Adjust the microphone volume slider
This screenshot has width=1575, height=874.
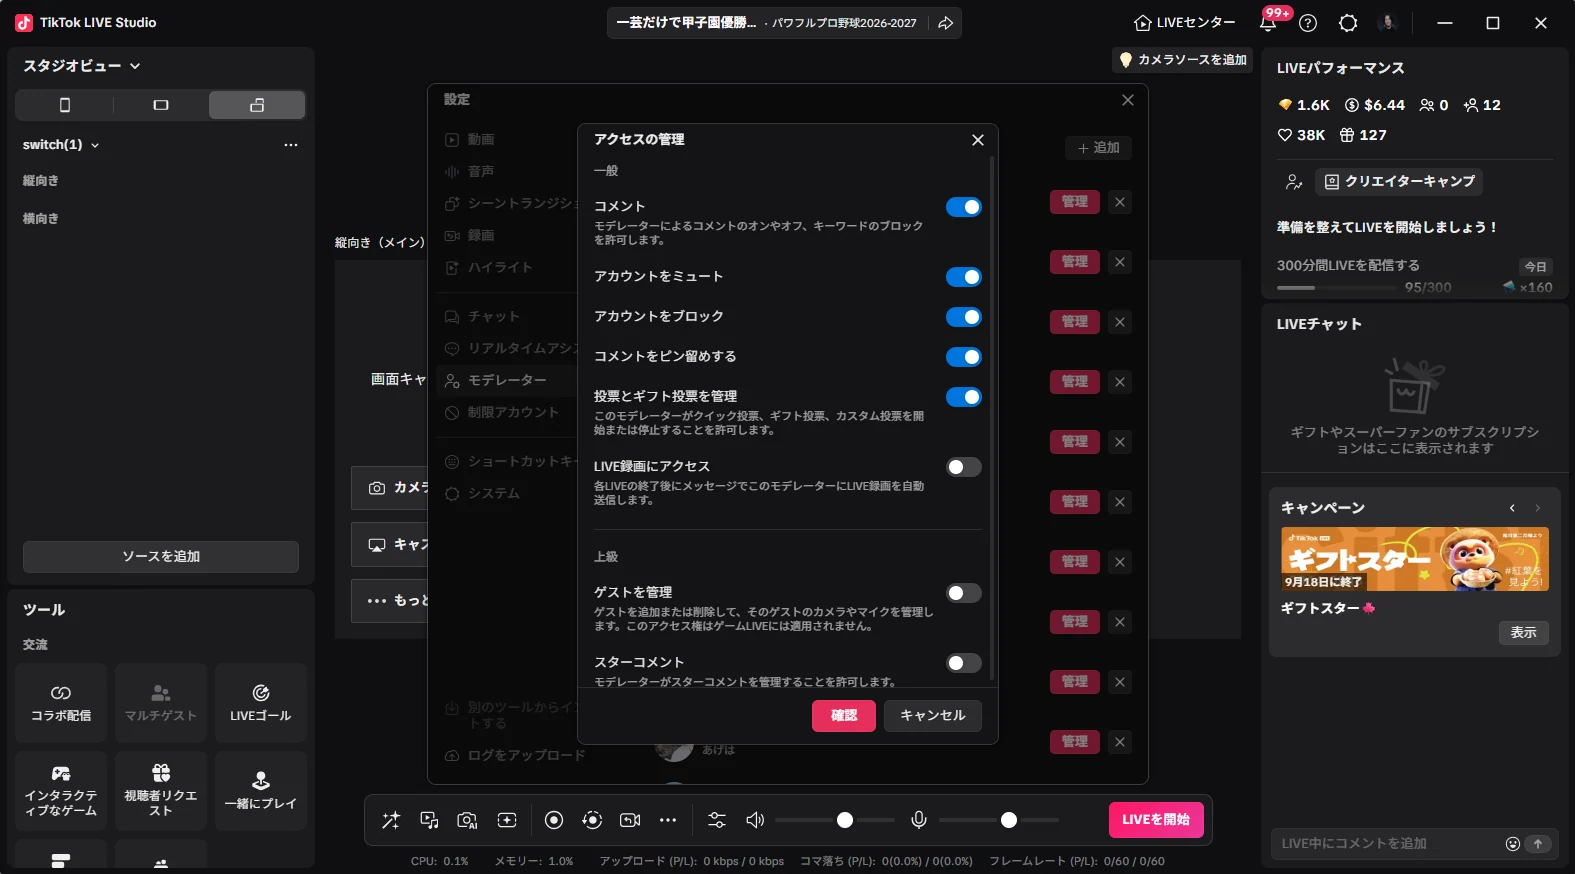(999, 820)
